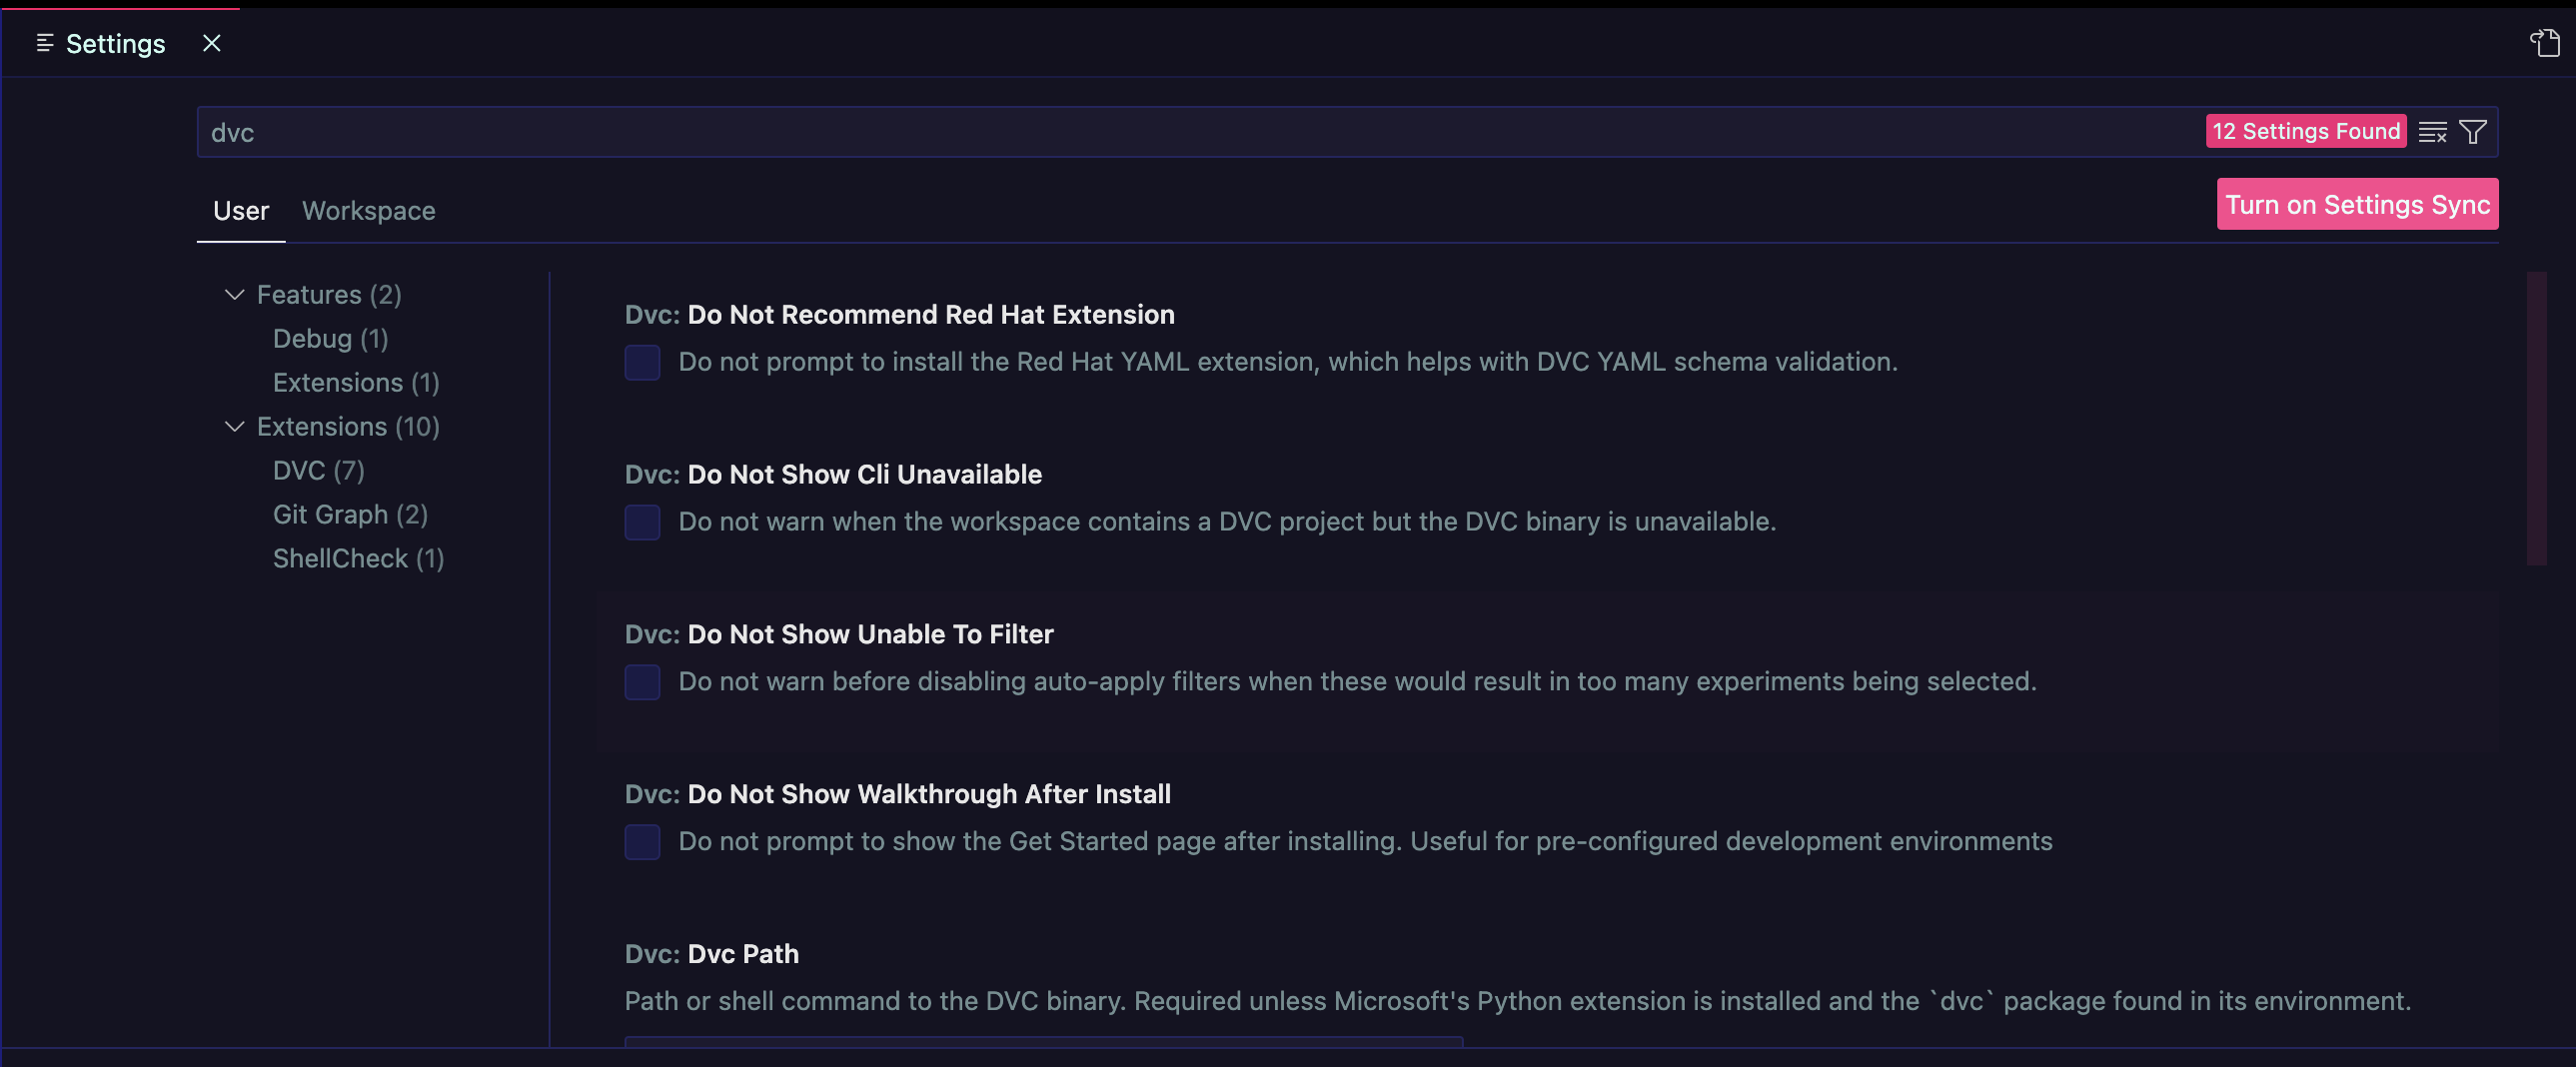Close the Settings tab
This screenshot has width=2576, height=1067.
click(211, 43)
